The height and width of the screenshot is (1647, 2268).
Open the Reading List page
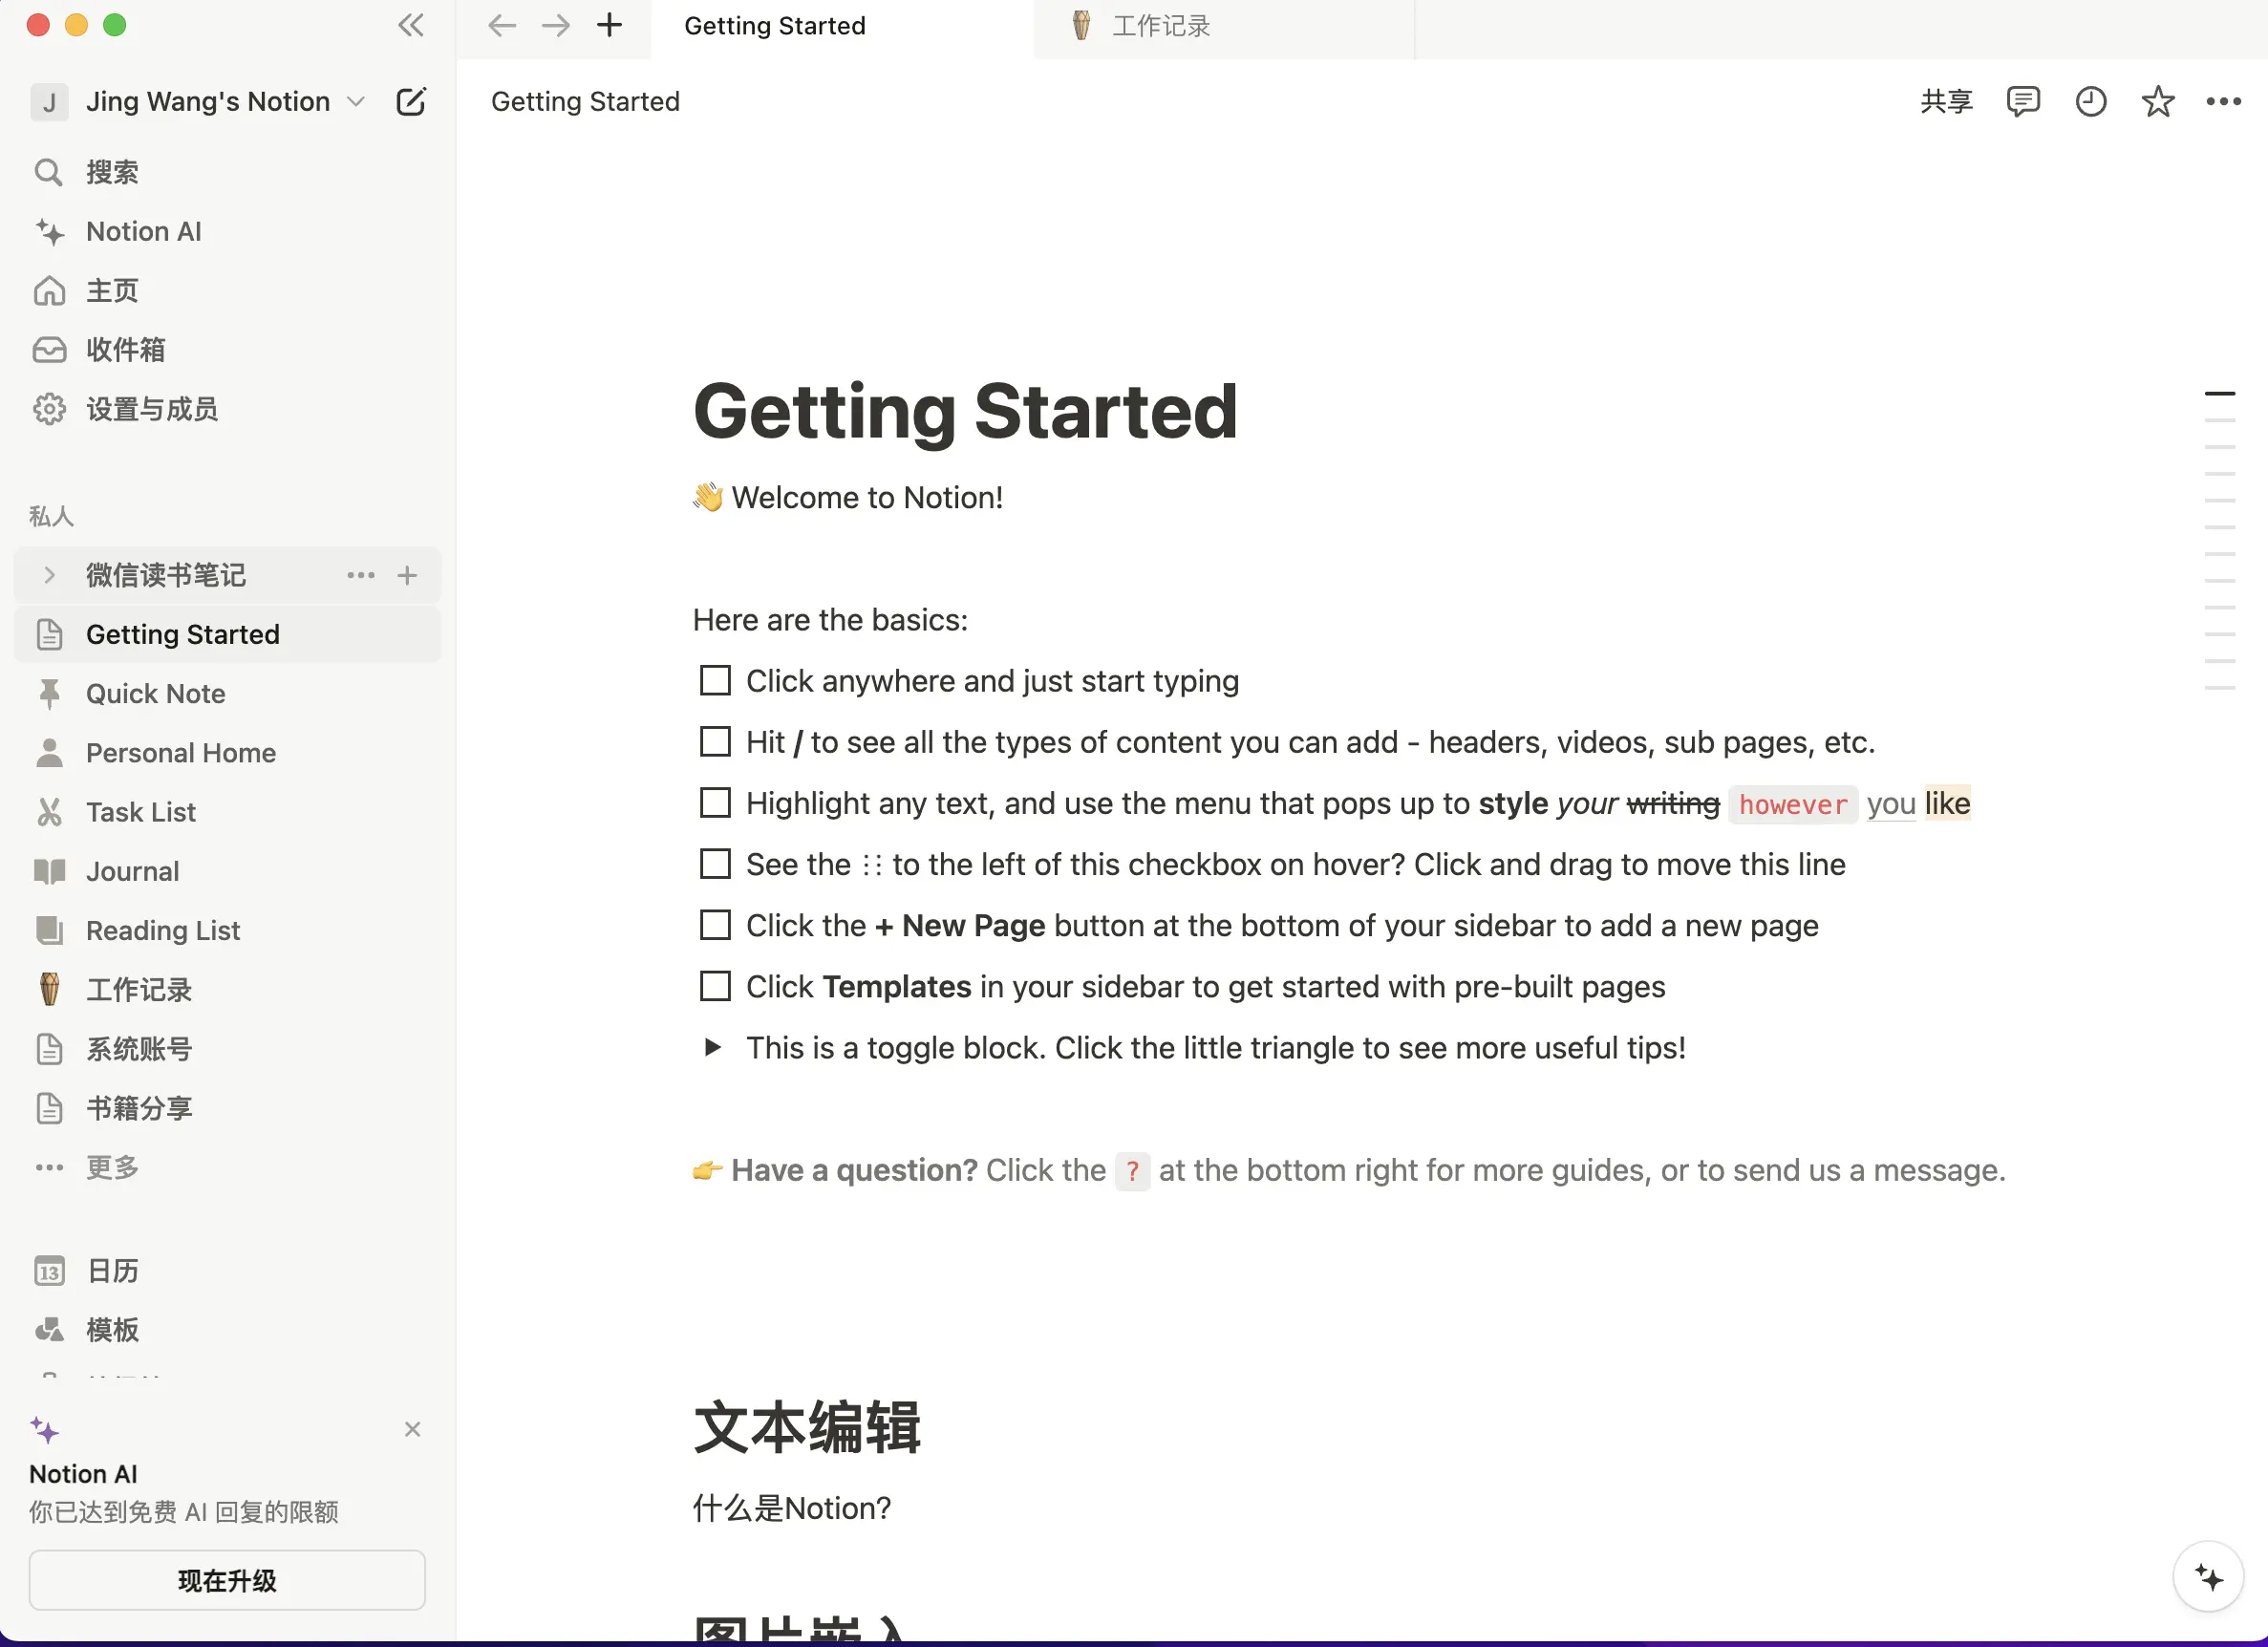(227, 931)
